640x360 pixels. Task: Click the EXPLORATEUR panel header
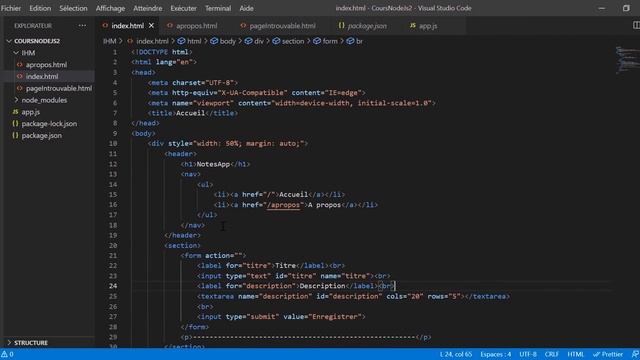pos(33,26)
